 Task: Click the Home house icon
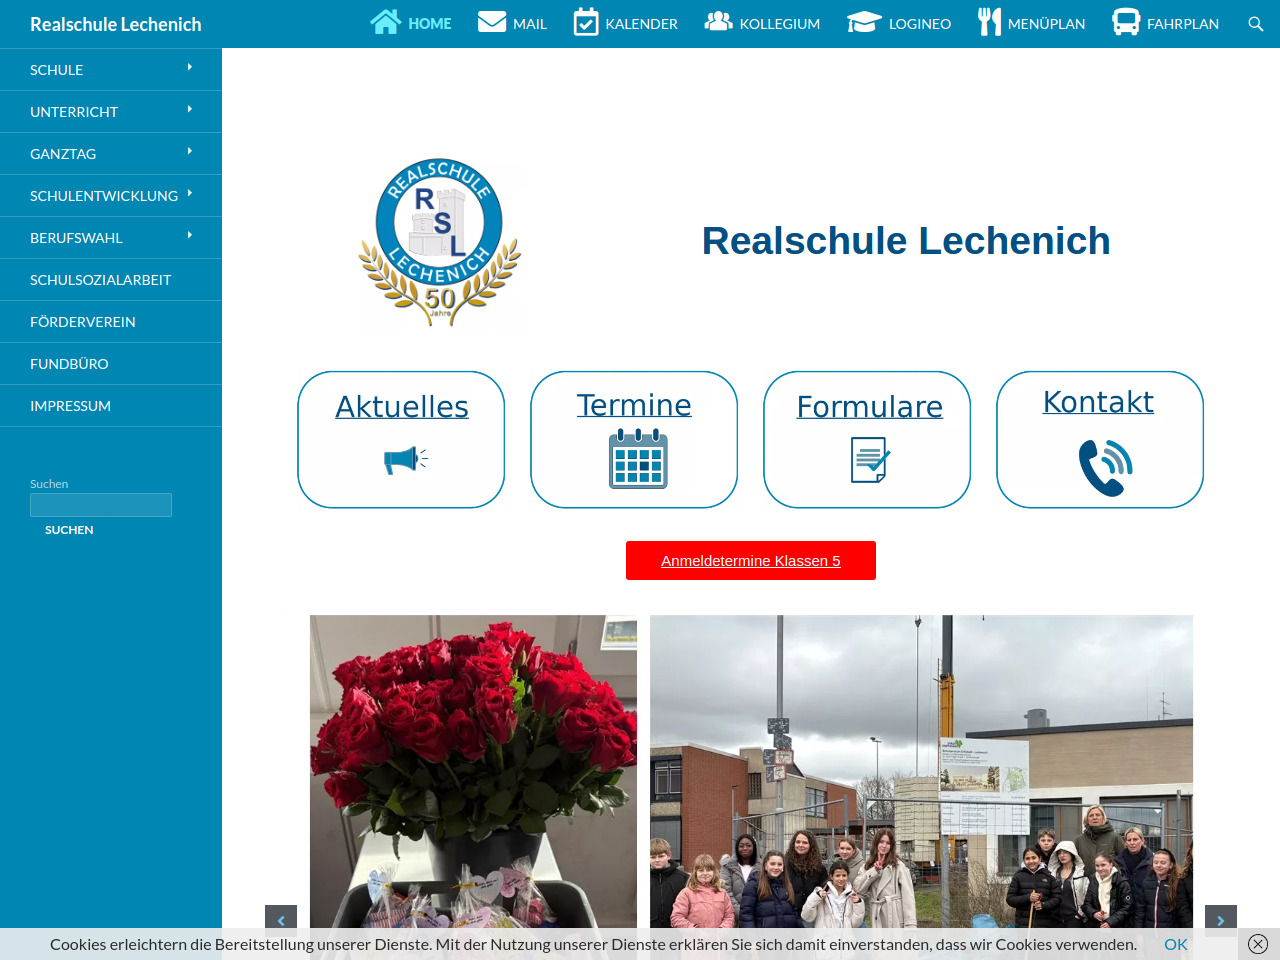(386, 22)
